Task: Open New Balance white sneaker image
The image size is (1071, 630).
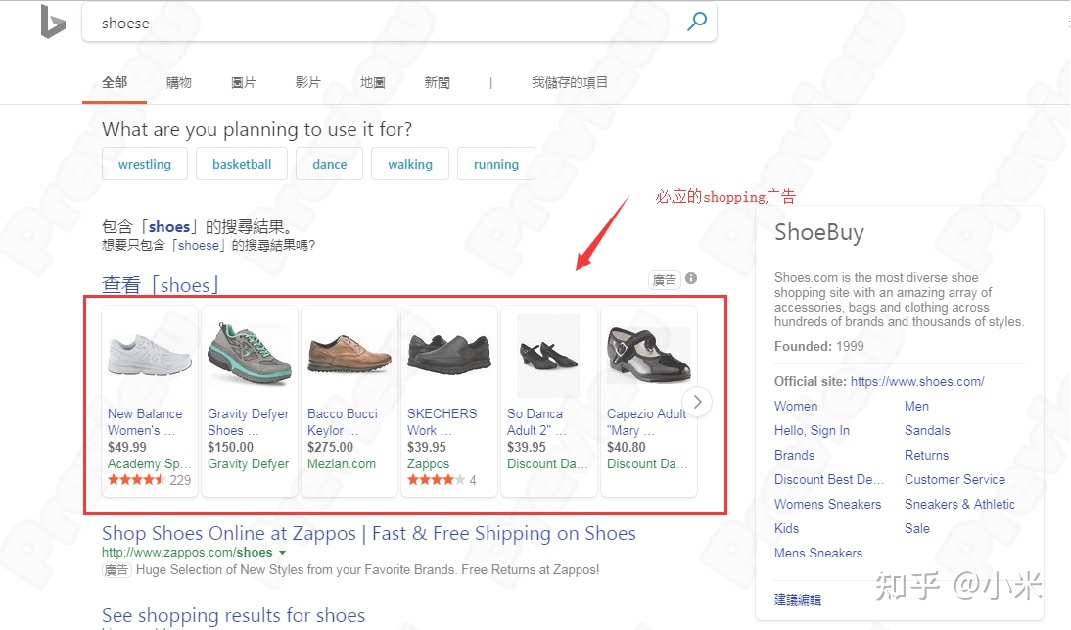Action: point(150,354)
